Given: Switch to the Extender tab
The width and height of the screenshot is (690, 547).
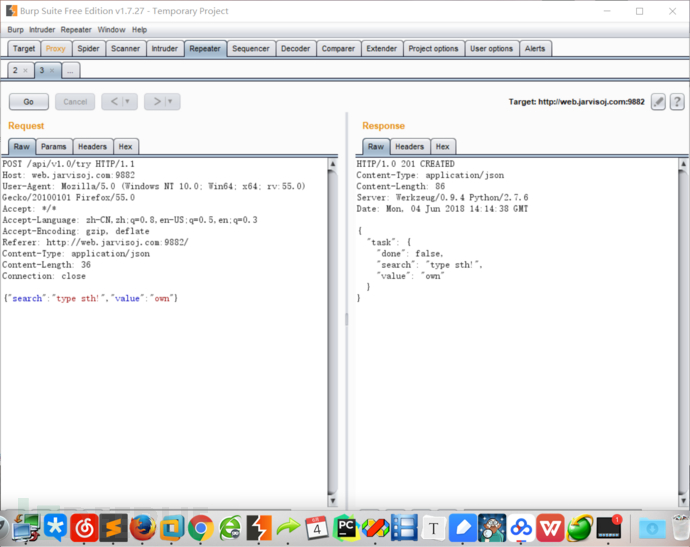Looking at the screenshot, I should tap(382, 48).
